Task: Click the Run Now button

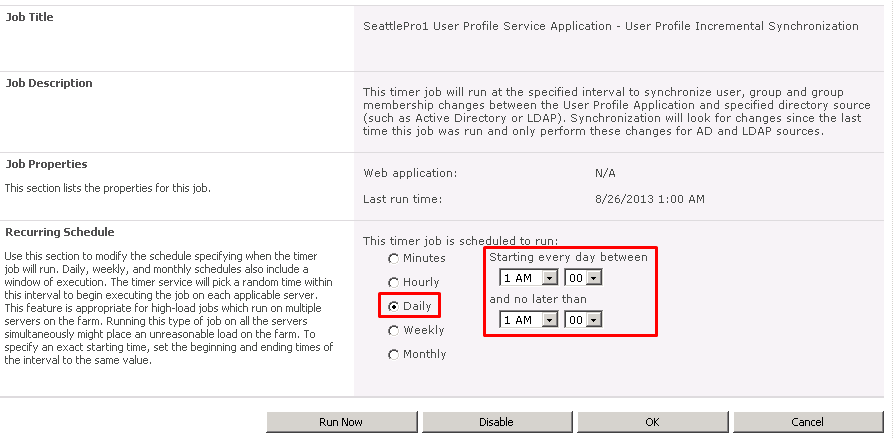Action: (x=342, y=422)
